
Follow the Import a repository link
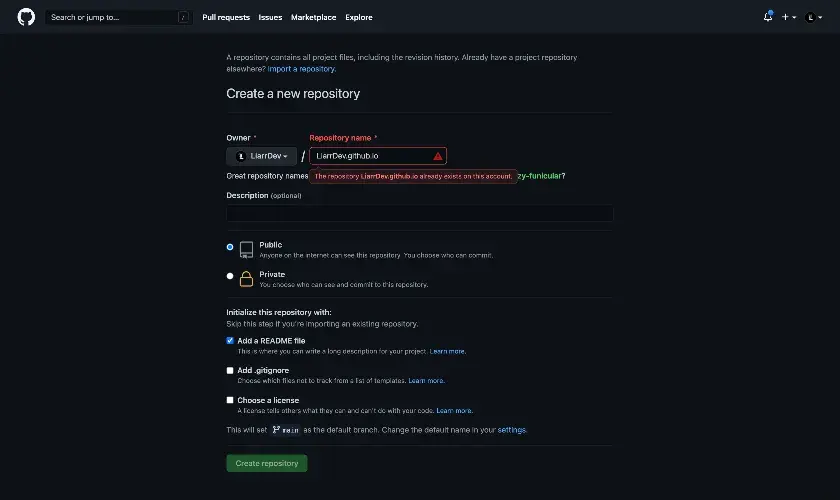[301, 69]
